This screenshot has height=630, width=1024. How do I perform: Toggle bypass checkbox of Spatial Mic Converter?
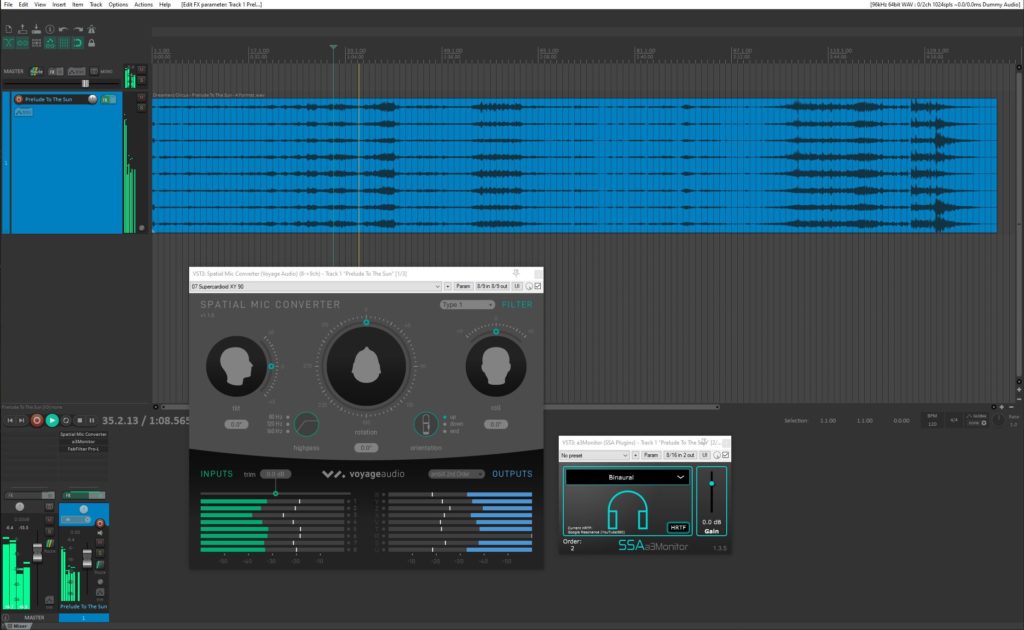(x=537, y=287)
